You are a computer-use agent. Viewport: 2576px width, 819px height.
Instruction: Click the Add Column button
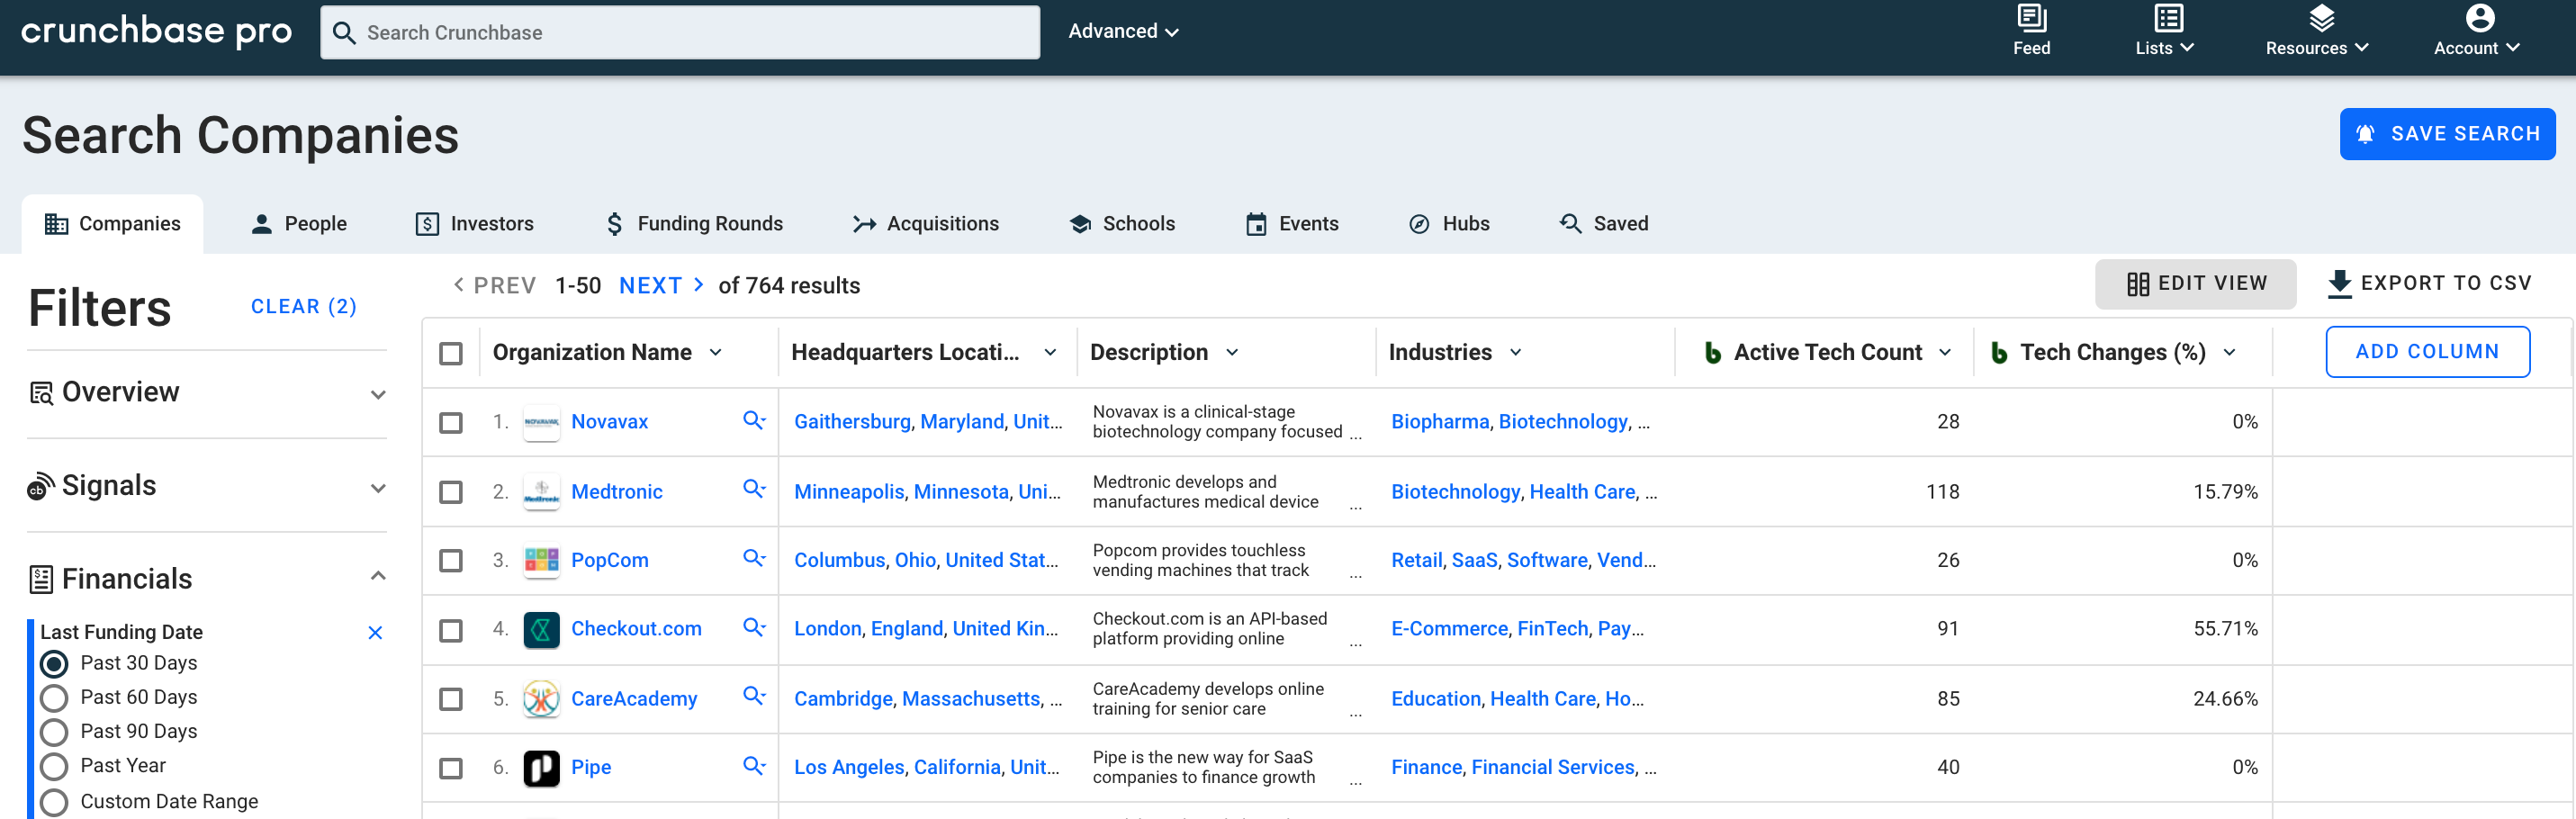point(2426,352)
